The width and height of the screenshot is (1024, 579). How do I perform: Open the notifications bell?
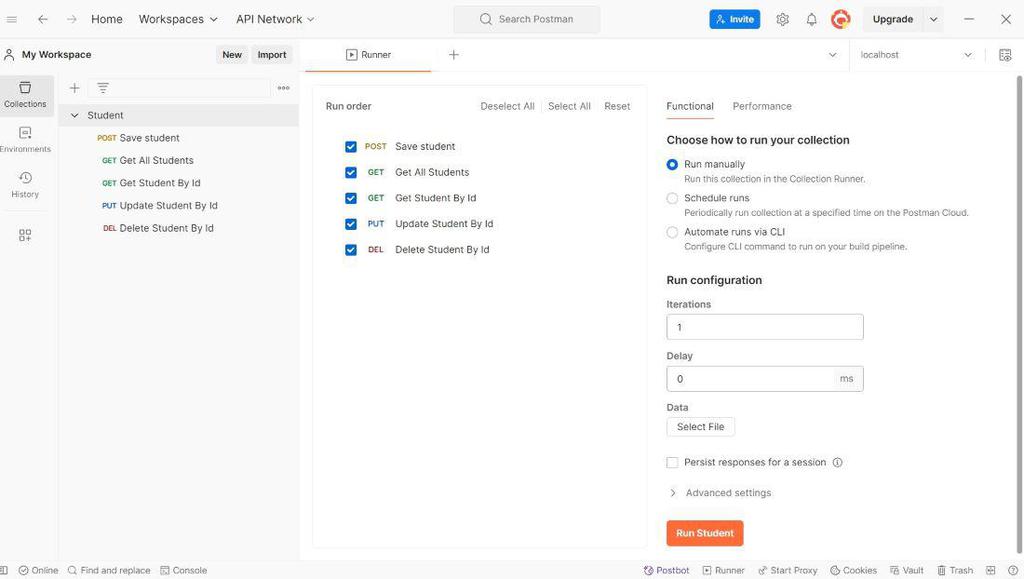811,19
